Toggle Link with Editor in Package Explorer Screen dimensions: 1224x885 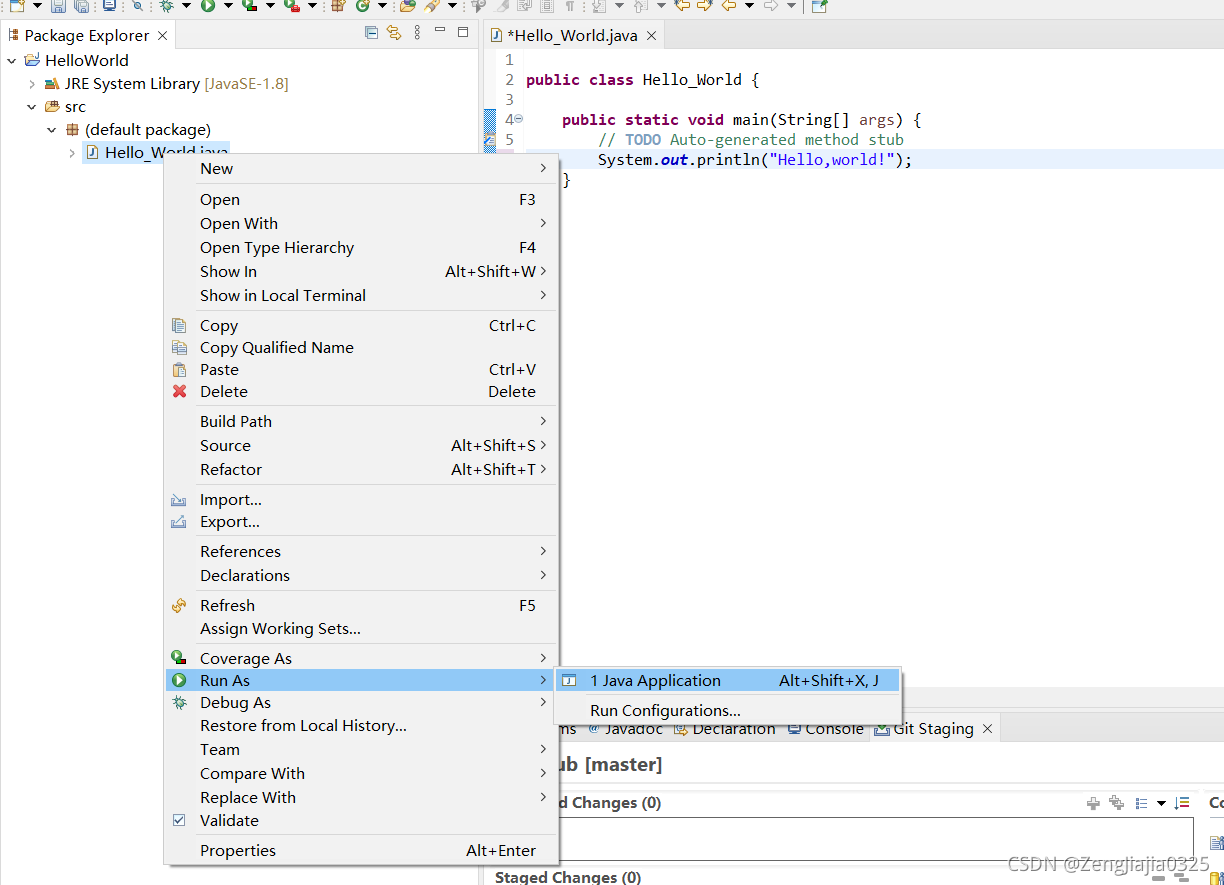click(x=394, y=33)
